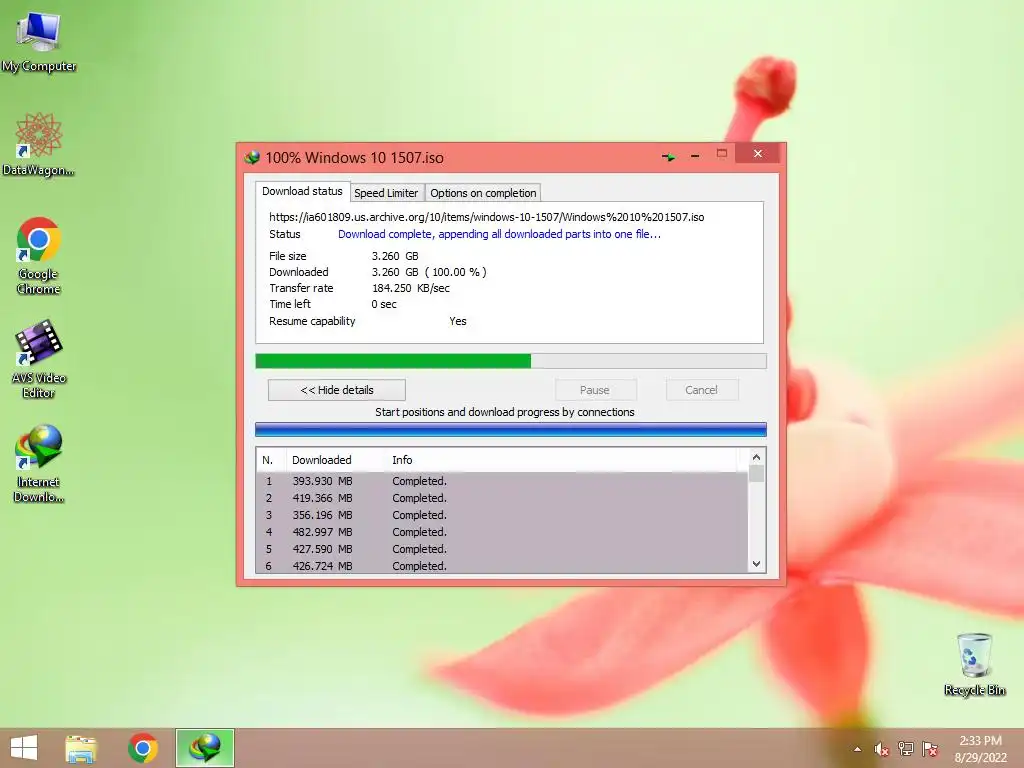The height and width of the screenshot is (768, 1024).
Task: Show hidden tray icons arrow
Action: [x=857, y=749]
